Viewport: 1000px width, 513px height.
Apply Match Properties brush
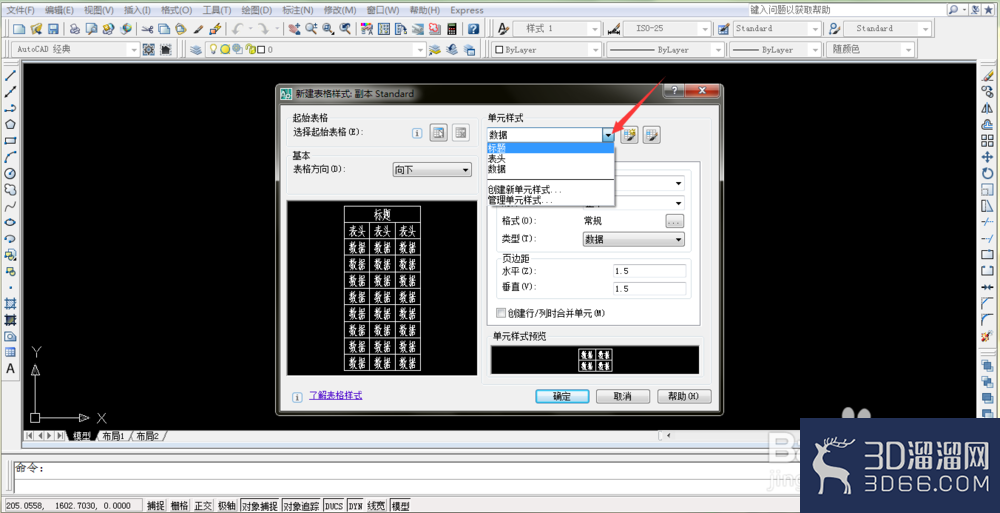(x=198, y=29)
